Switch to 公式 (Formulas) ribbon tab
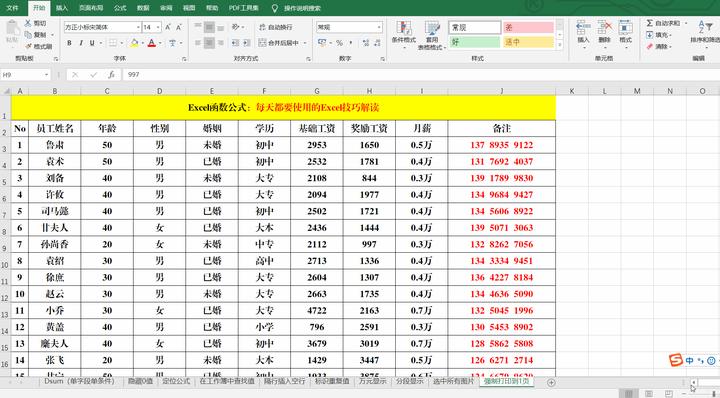 (120, 8)
